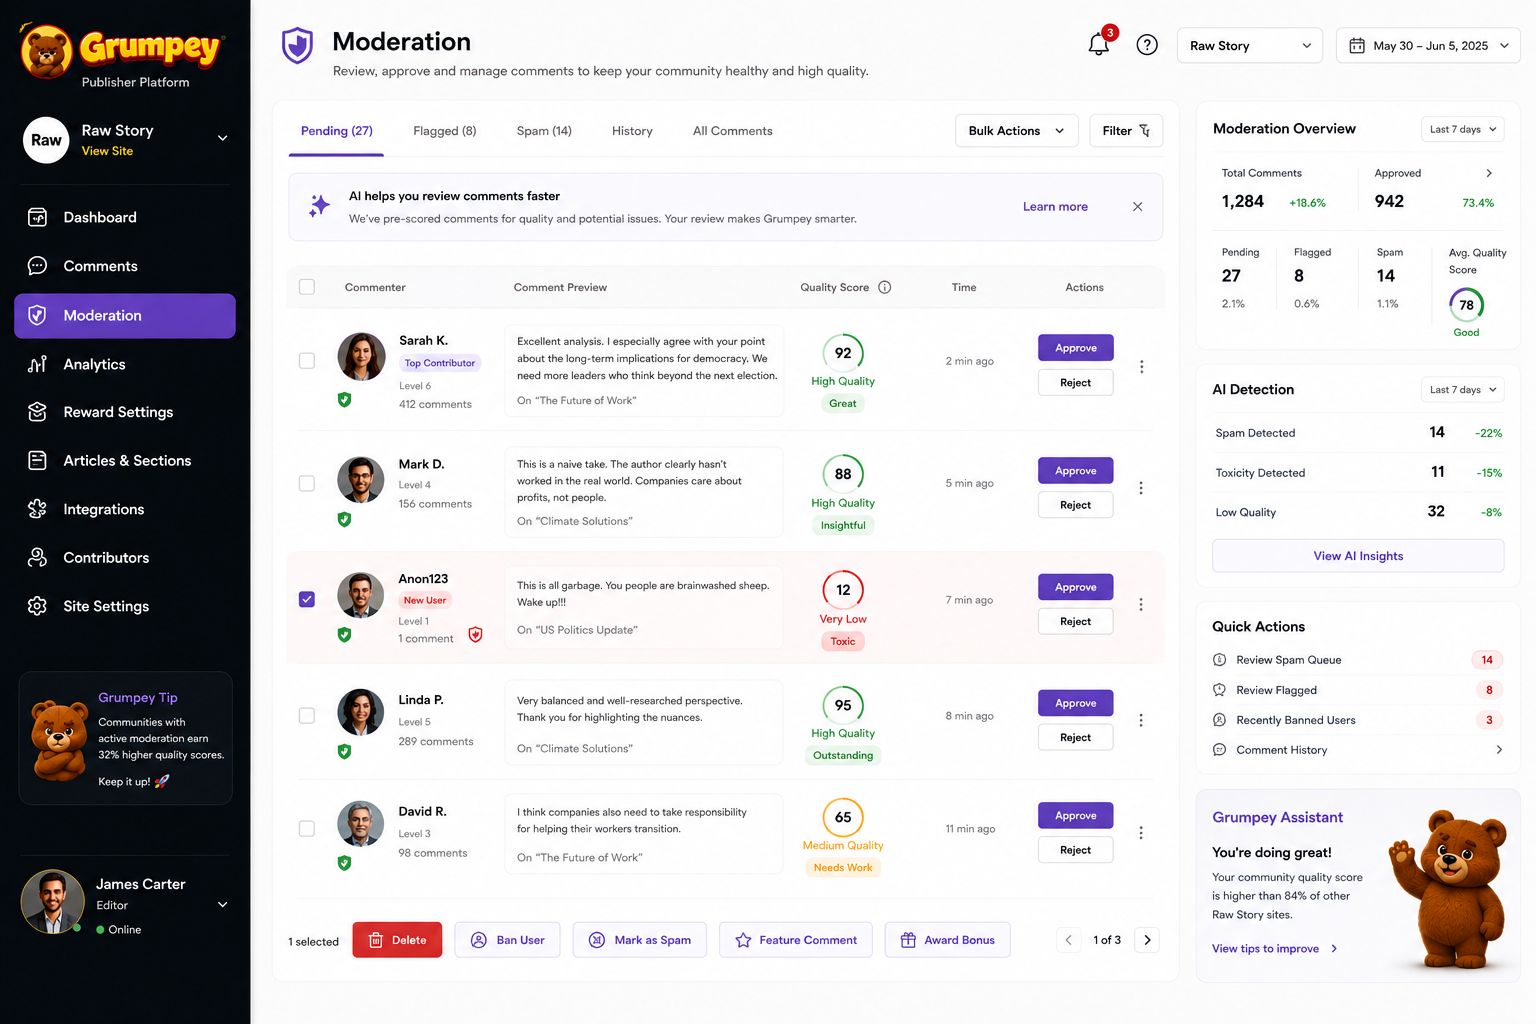Click the View Site link

click(107, 151)
